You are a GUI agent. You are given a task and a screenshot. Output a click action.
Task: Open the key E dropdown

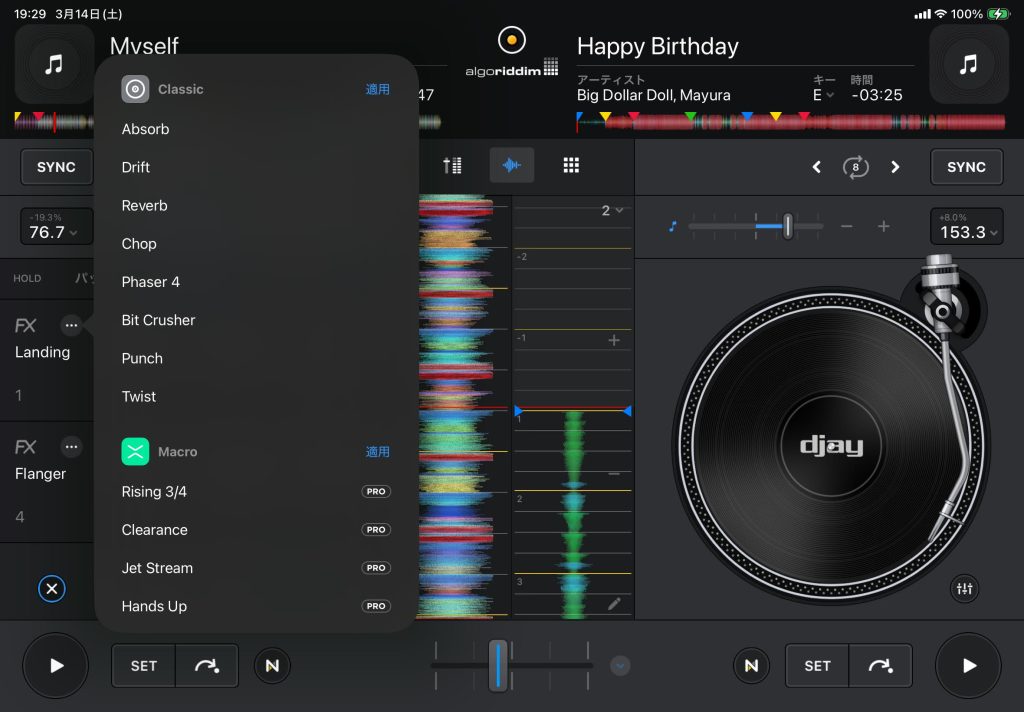point(823,95)
